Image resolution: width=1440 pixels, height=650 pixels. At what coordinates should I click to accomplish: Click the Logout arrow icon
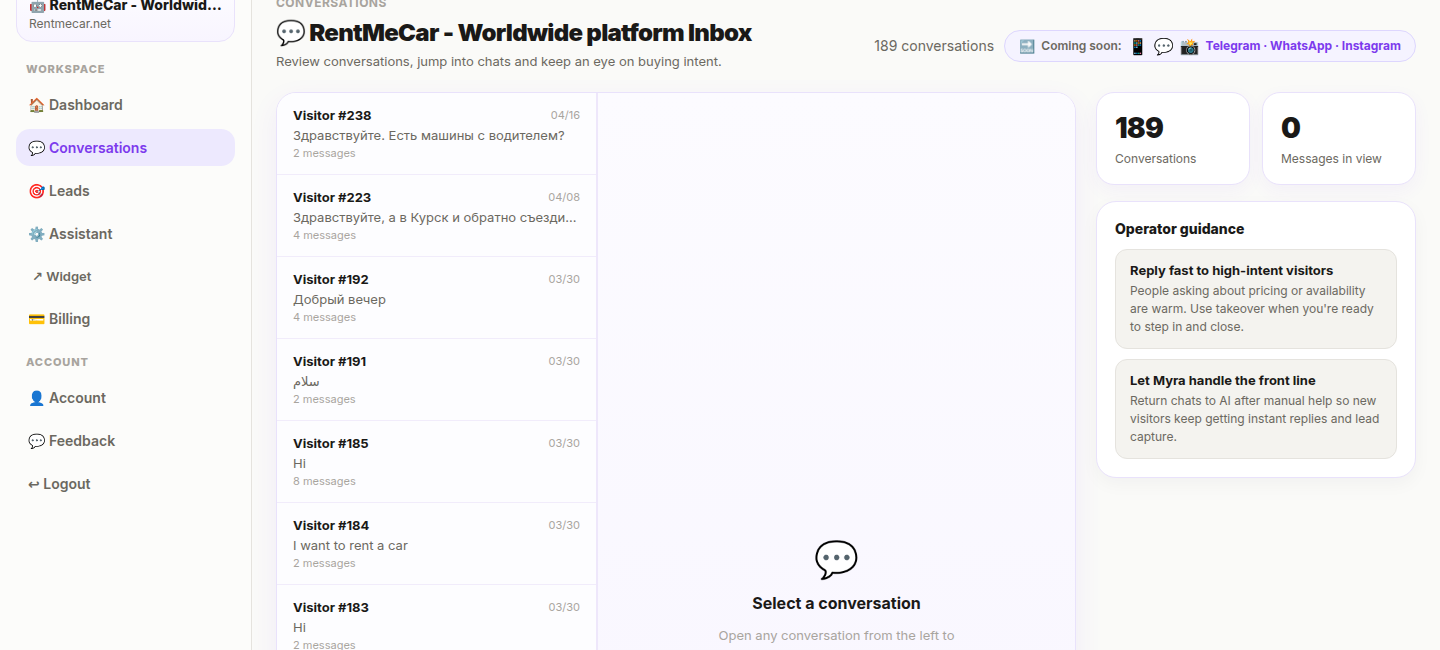pyautogui.click(x=36, y=483)
